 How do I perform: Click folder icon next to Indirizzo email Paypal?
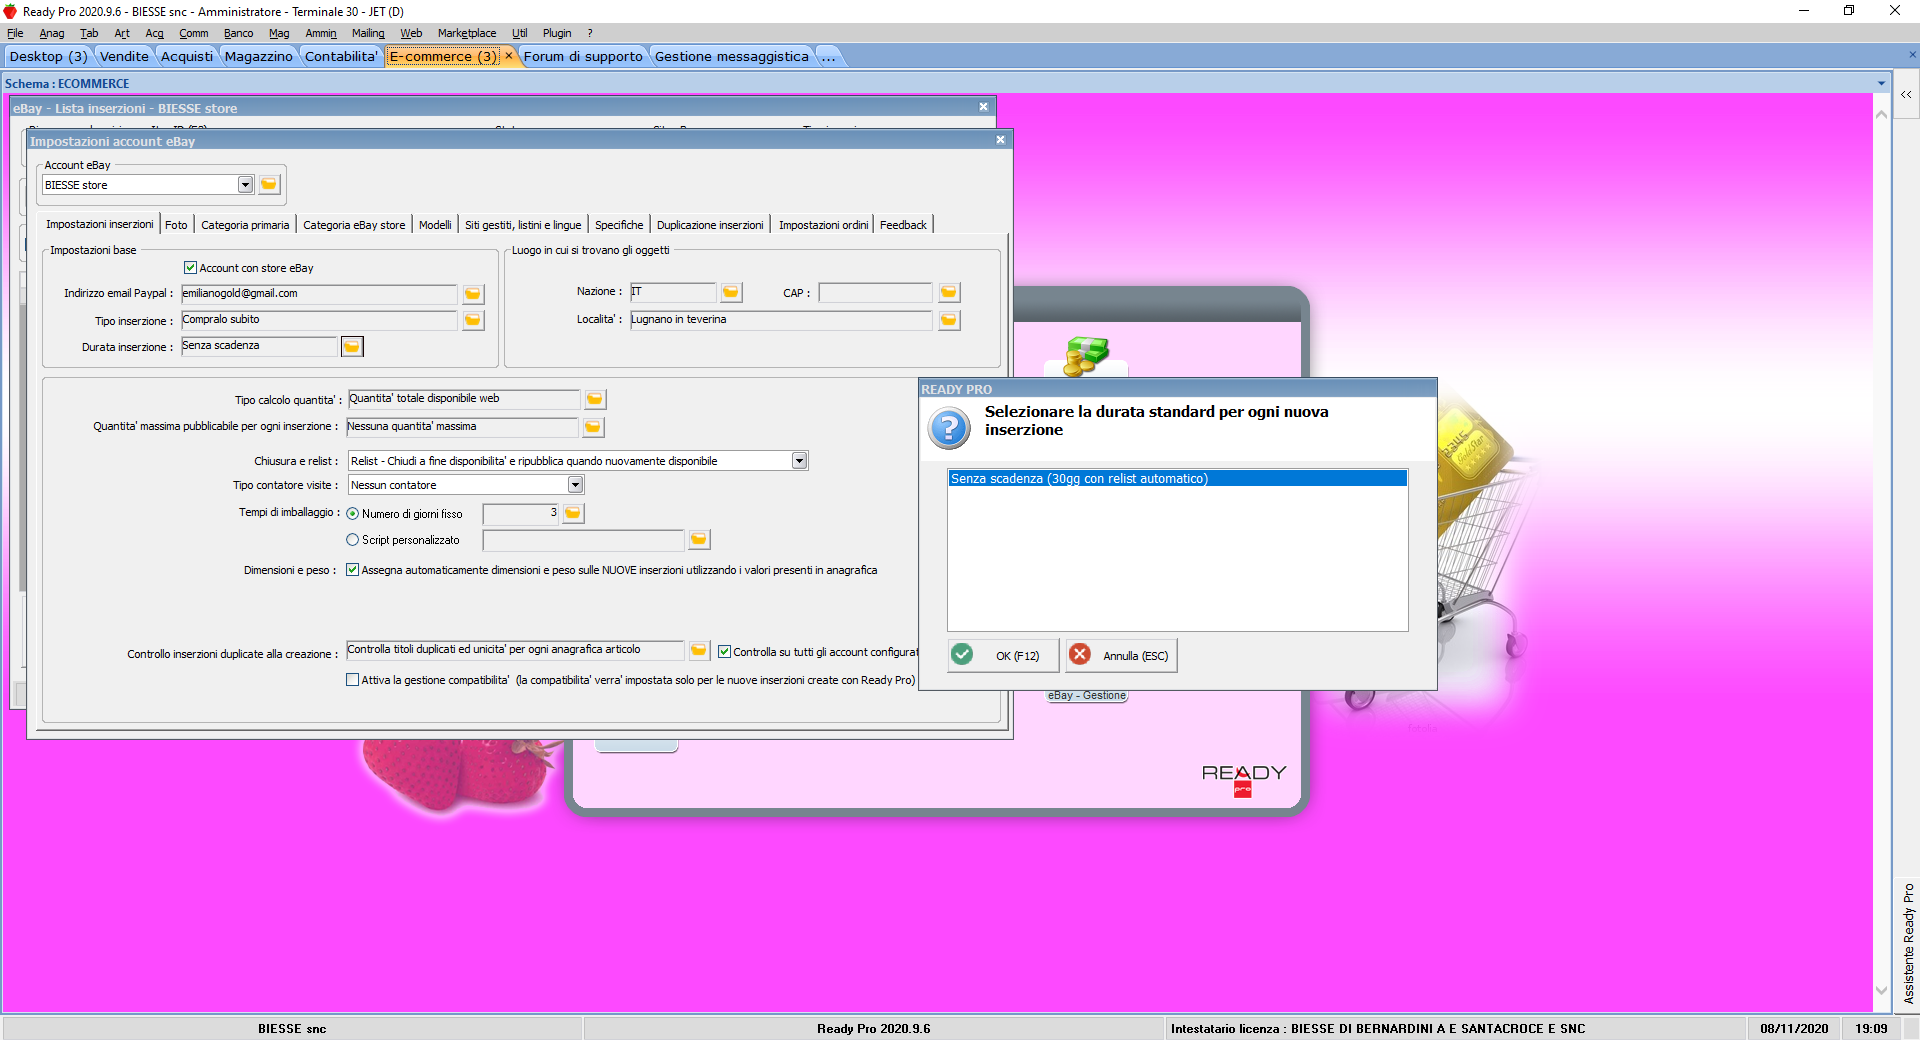[473, 294]
